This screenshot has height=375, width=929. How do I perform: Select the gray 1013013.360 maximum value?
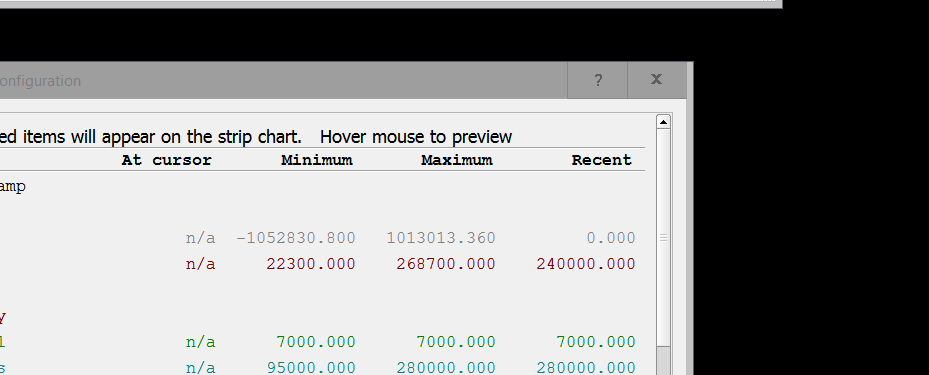point(441,238)
